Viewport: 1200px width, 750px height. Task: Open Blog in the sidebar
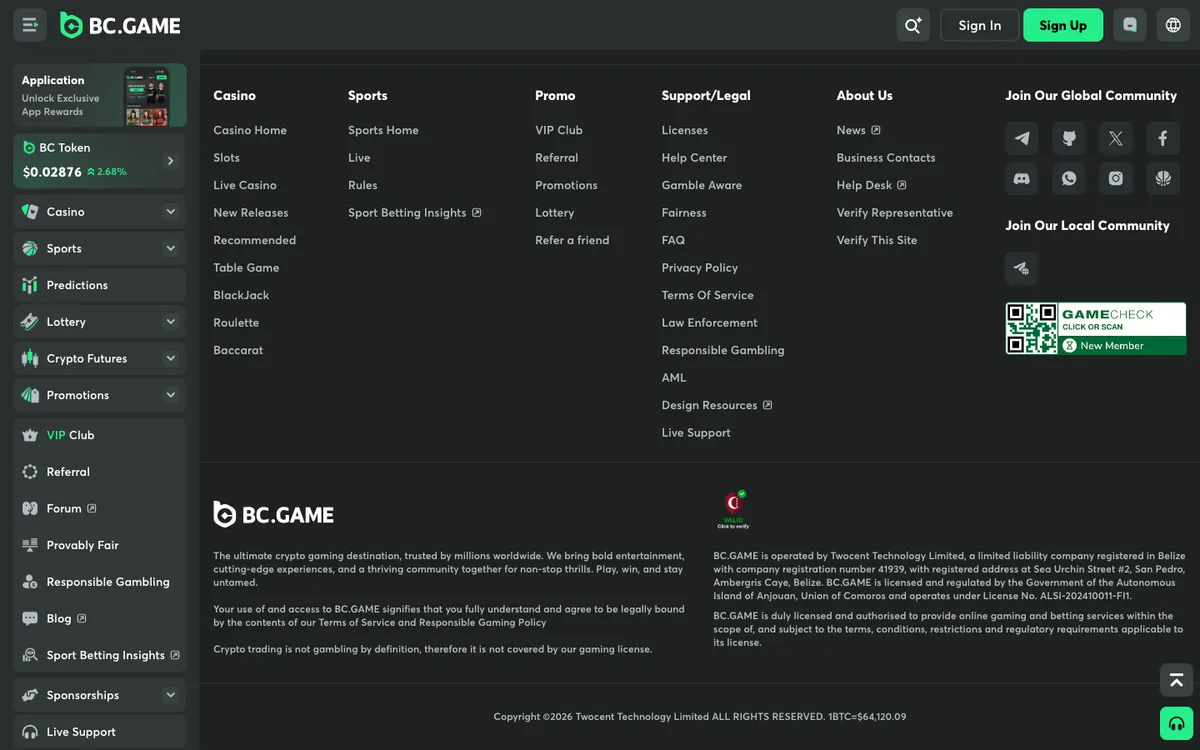point(100,618)
